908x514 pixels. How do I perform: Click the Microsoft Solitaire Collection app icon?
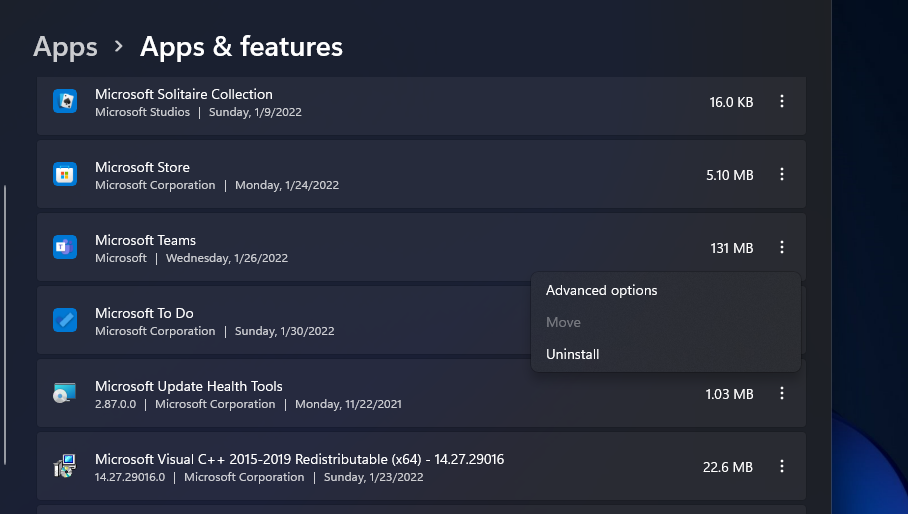point(65,101)
